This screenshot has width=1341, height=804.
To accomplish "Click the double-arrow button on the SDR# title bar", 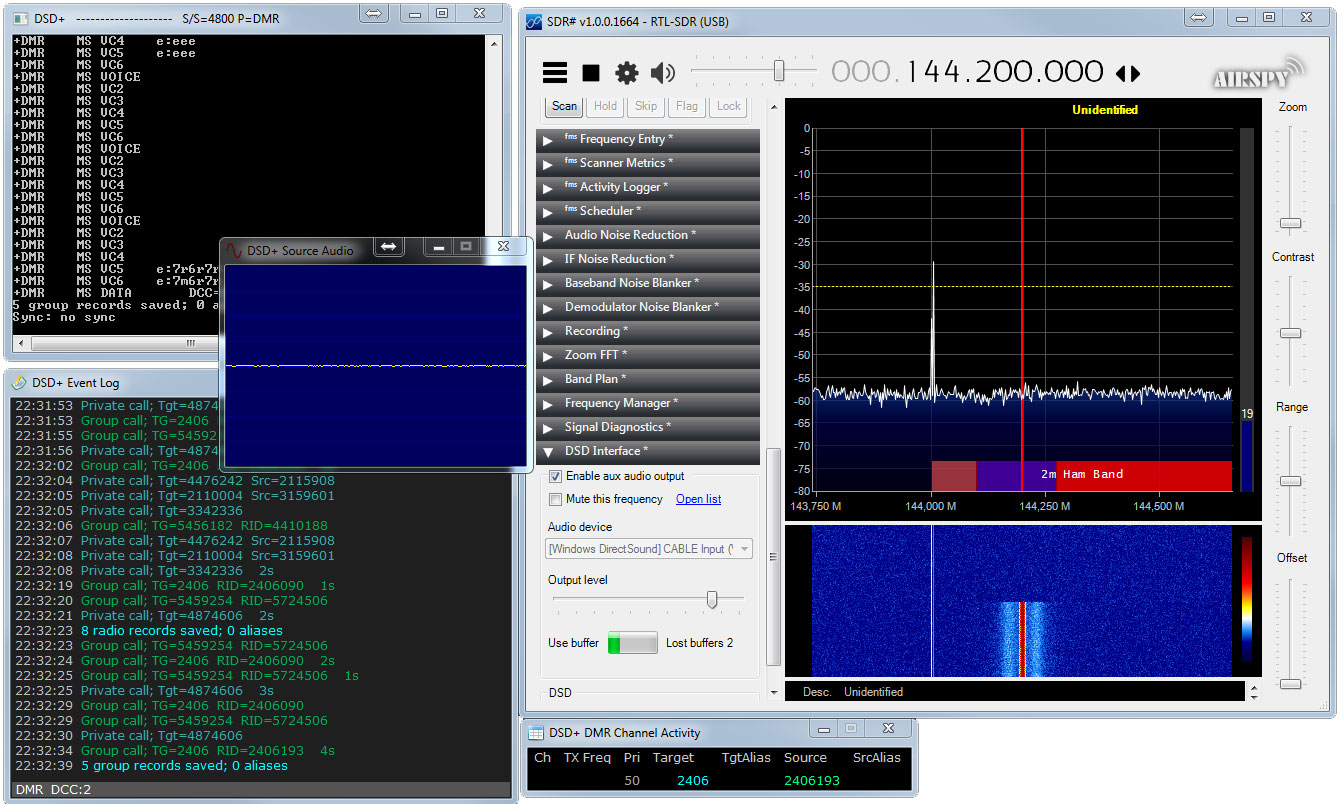I will pyautogui.click(x=1200, y=17).
